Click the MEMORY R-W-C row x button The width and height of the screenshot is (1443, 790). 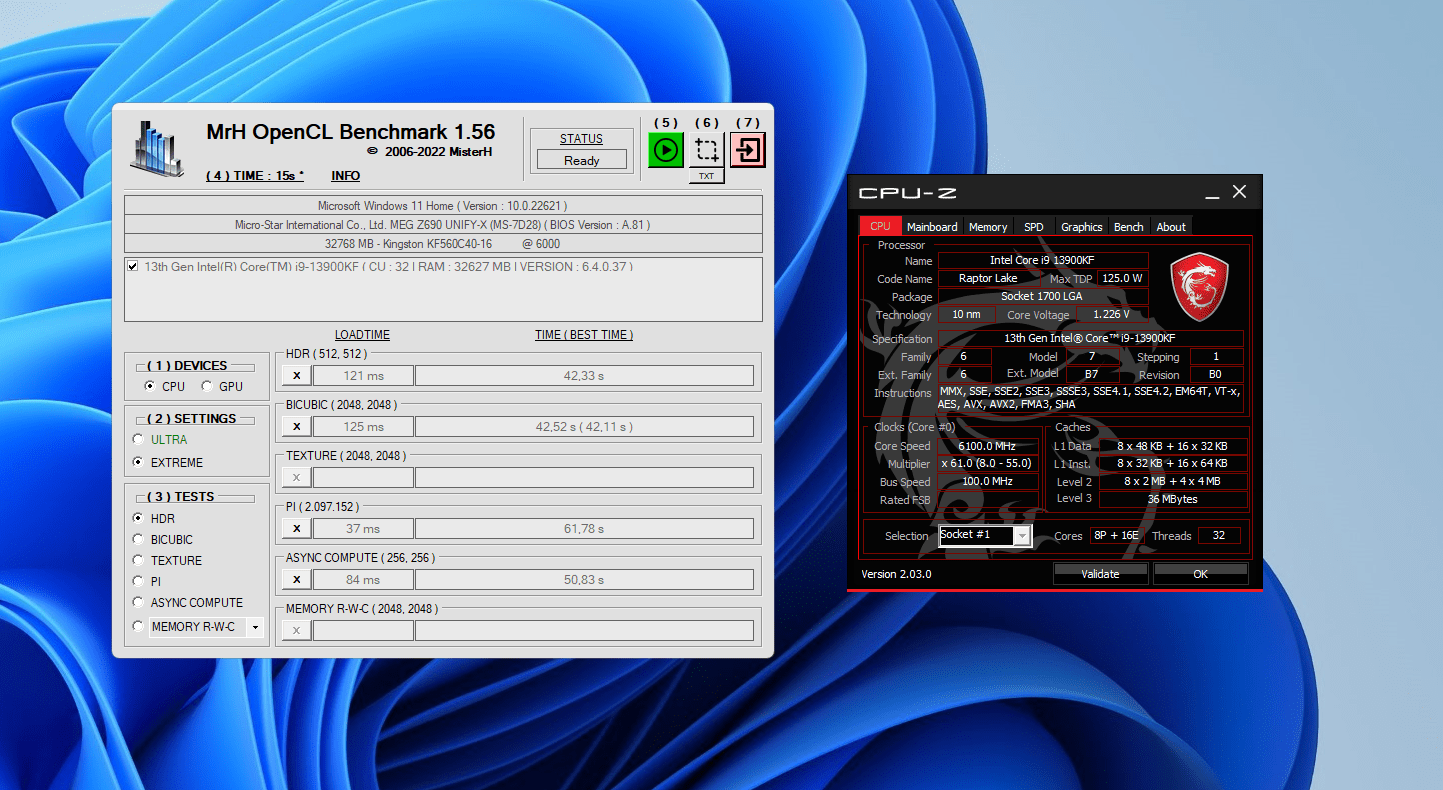296,630
